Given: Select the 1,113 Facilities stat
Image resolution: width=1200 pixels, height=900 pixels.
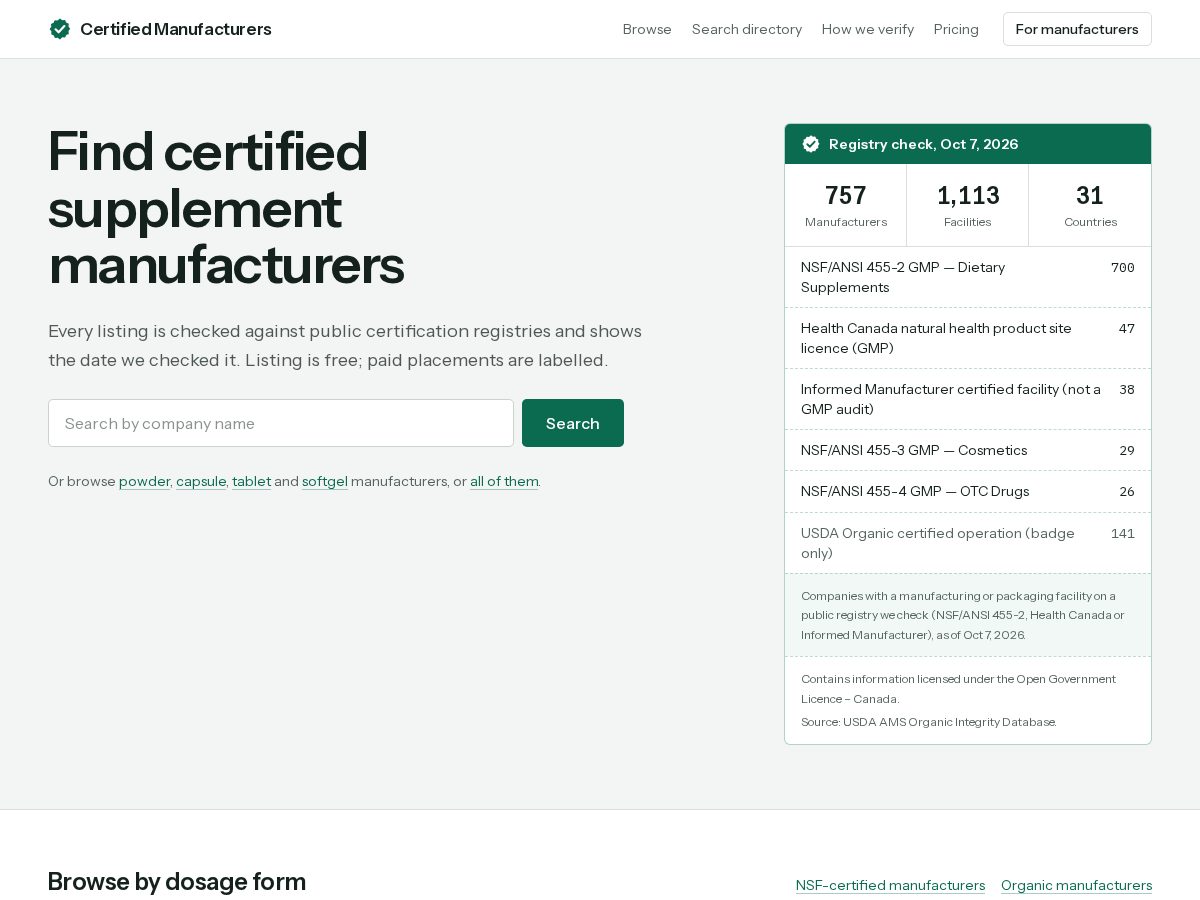Looking at the screenshot, I should coord(968,205).
